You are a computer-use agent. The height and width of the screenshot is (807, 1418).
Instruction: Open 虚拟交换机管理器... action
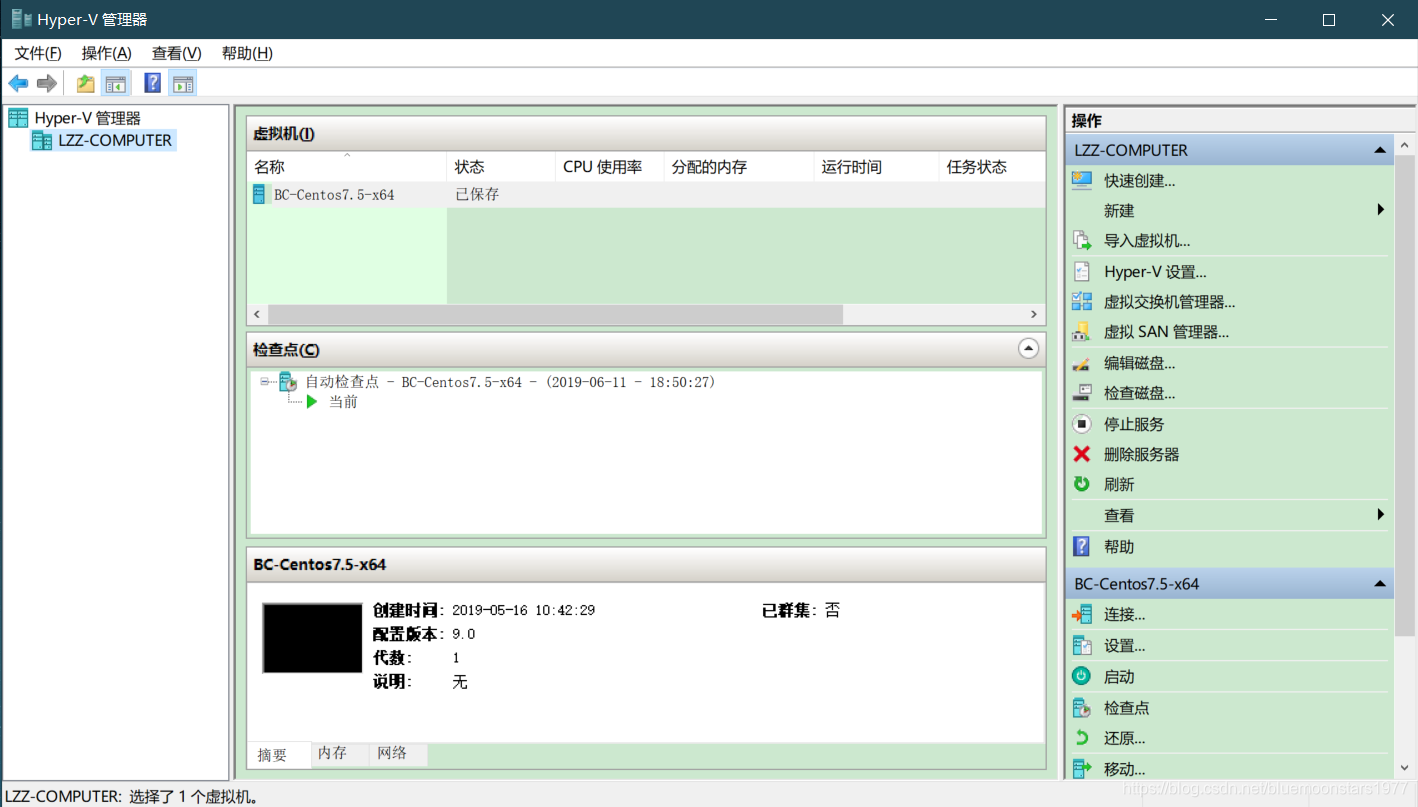point(1170,302)
